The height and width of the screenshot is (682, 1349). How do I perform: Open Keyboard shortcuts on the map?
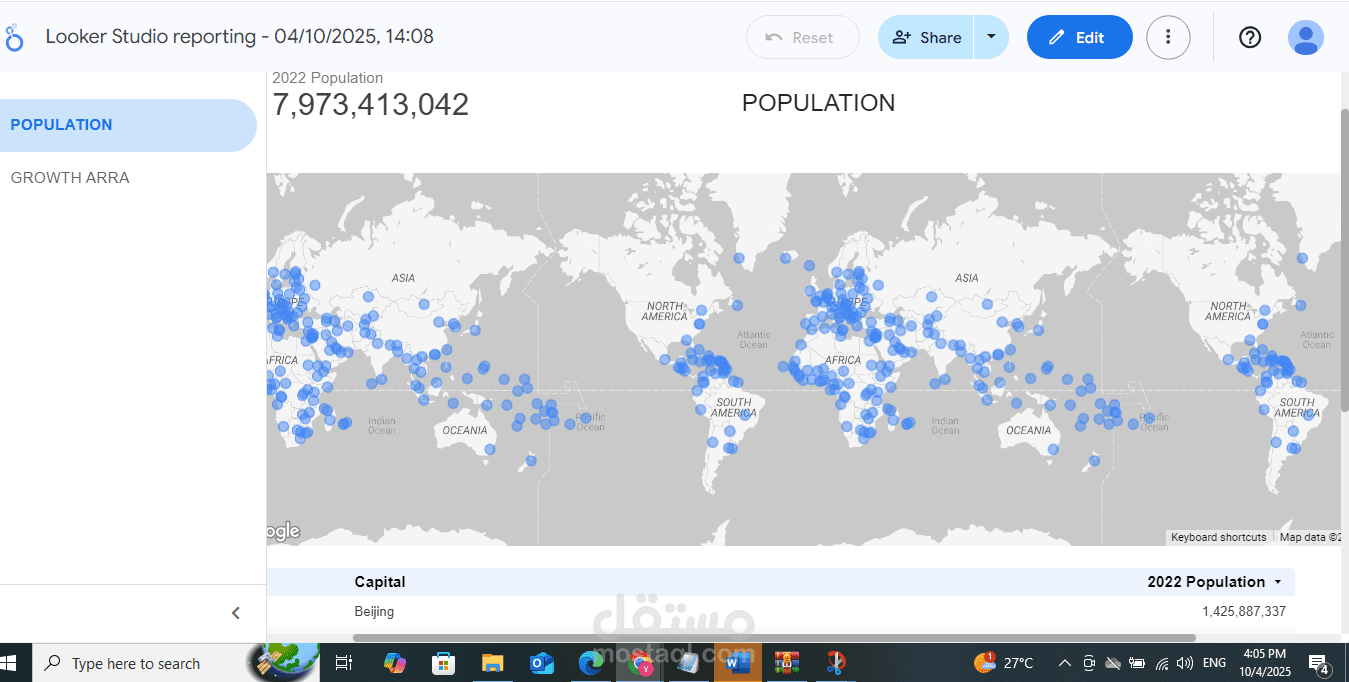pos(1218,537)
